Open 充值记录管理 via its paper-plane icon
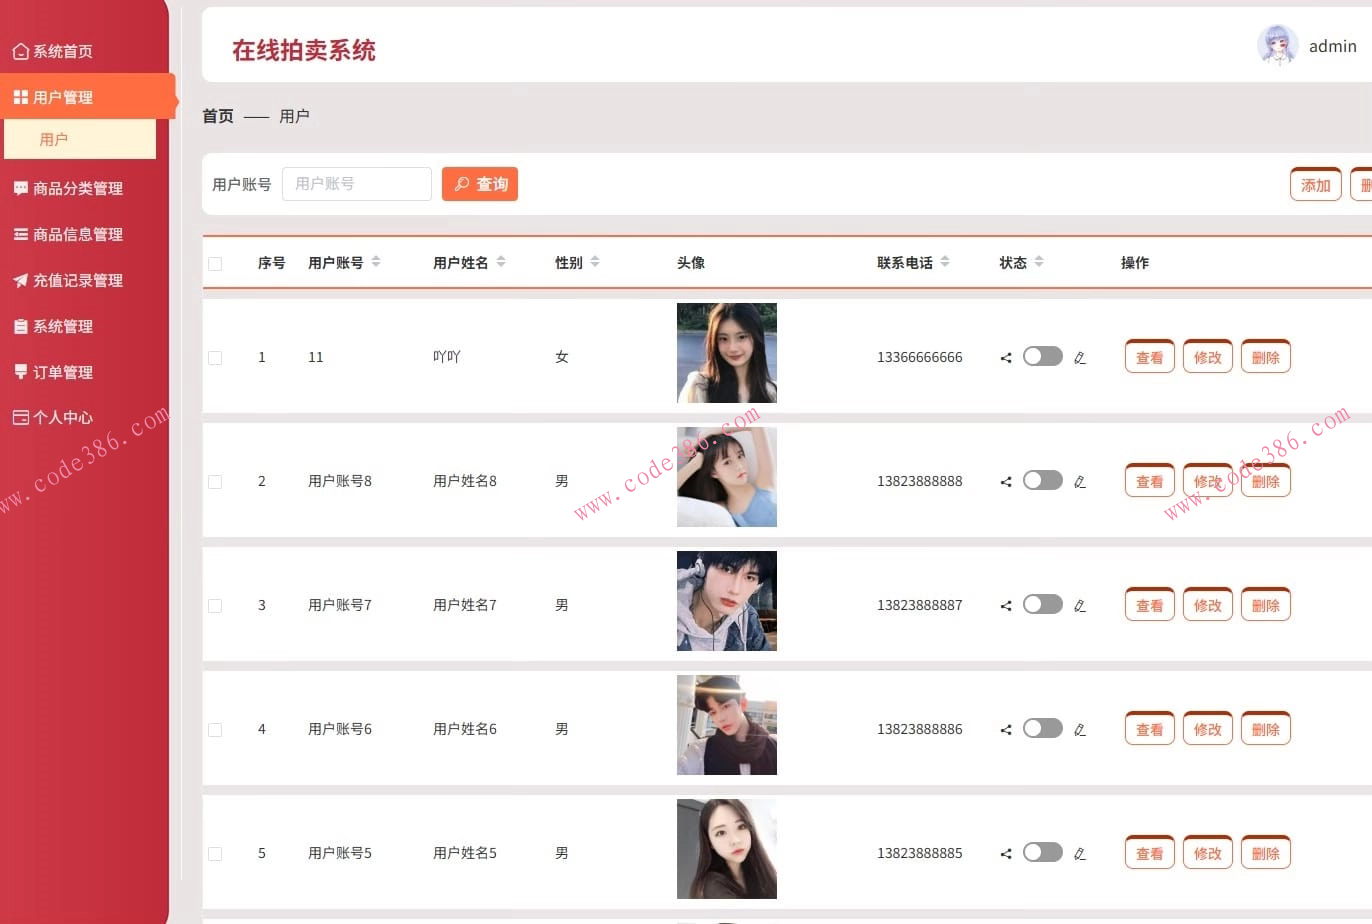This screenshot has width=1372, height=924. click(20, 280)
